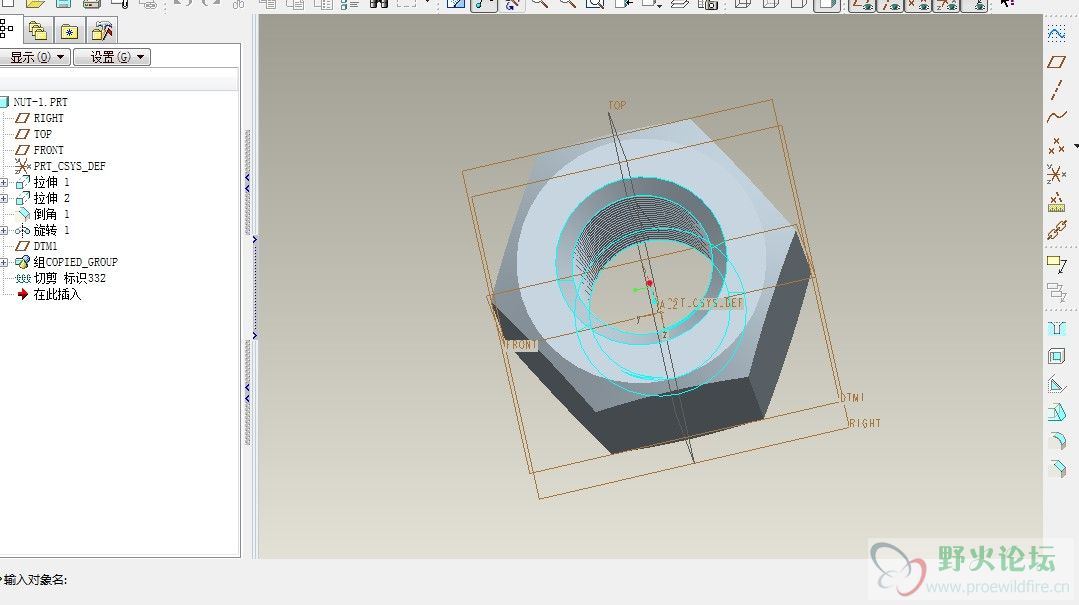The image size is (1079, 605).
Task: Select the Shell tool
Action: [x=1056, y=356]
